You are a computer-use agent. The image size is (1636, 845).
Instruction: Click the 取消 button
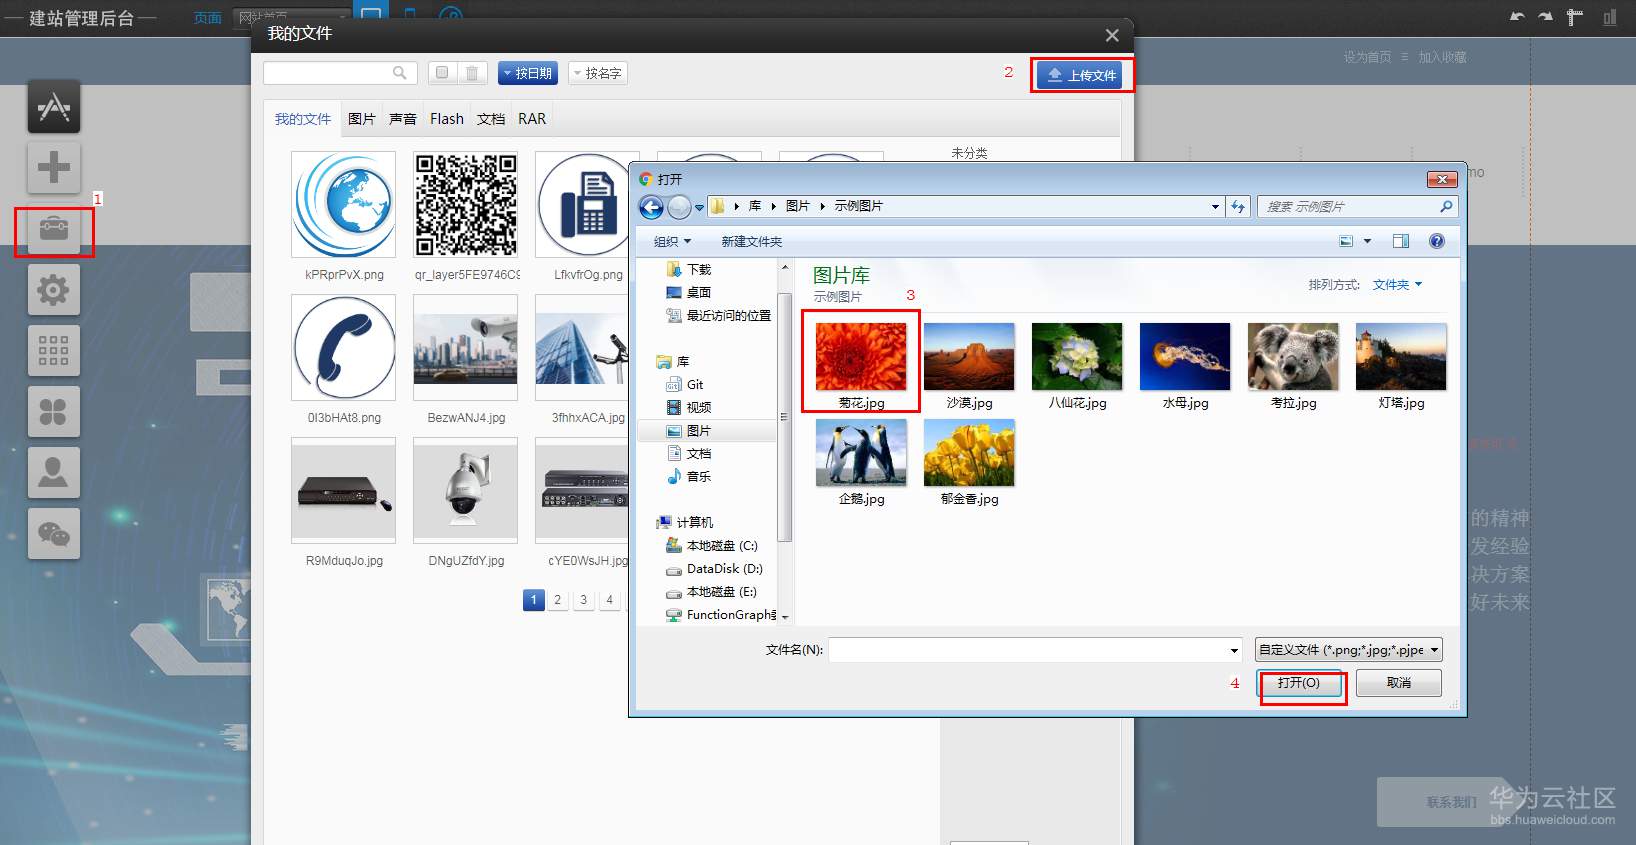[x=1399, y=683]
